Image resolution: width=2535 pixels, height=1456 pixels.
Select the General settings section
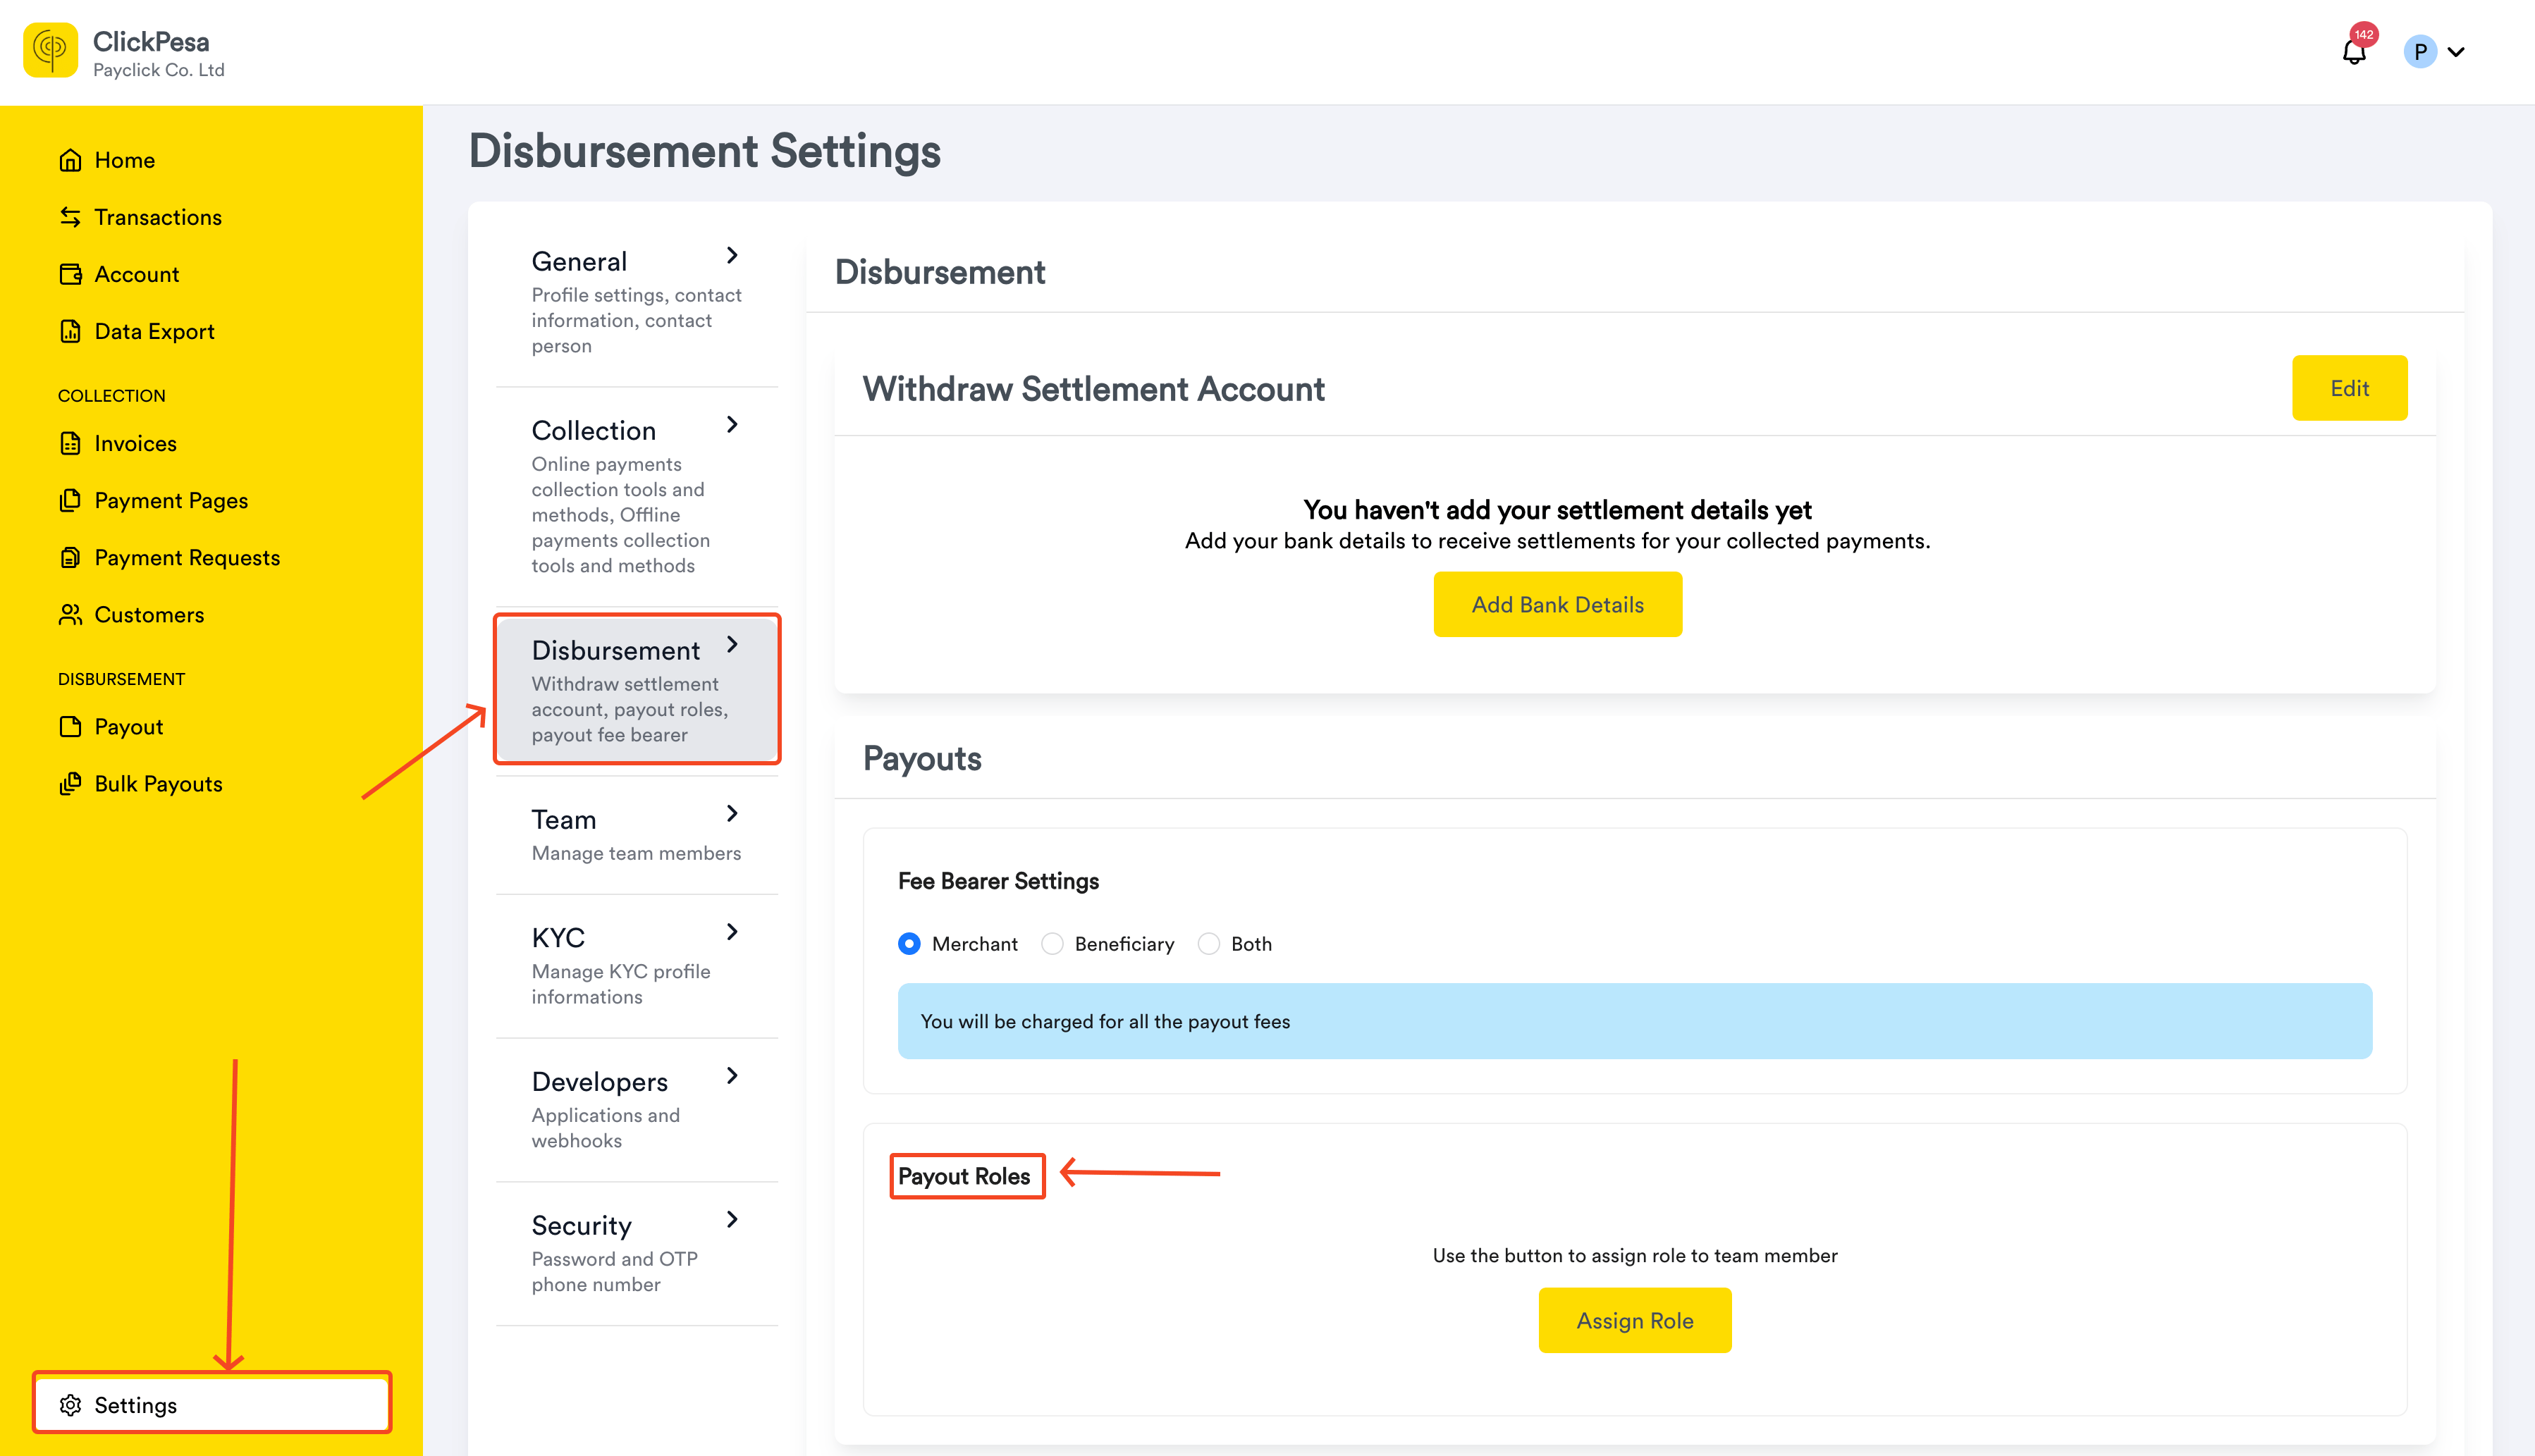(637, 301)
